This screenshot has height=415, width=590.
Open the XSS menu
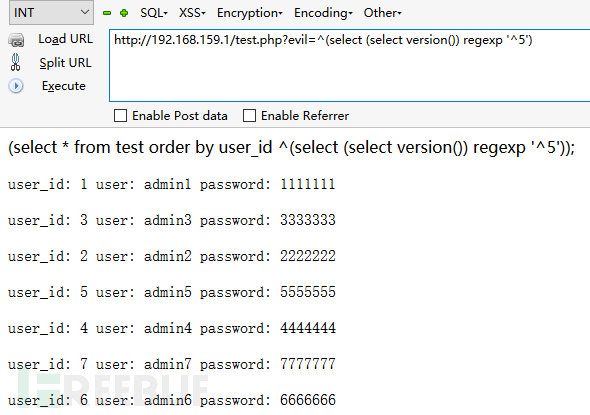(x=192, y=13)
